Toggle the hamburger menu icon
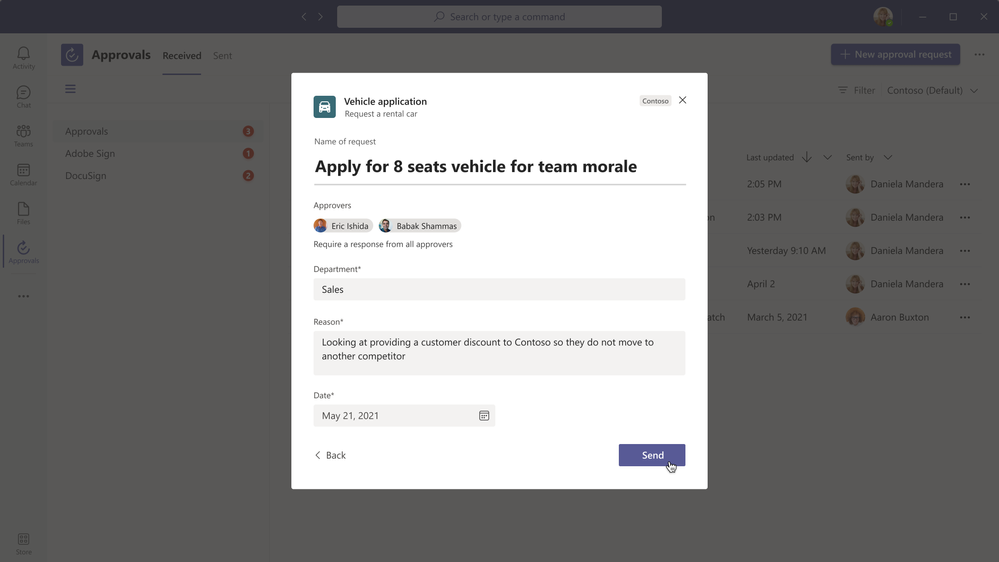 [x=70, y=89]
